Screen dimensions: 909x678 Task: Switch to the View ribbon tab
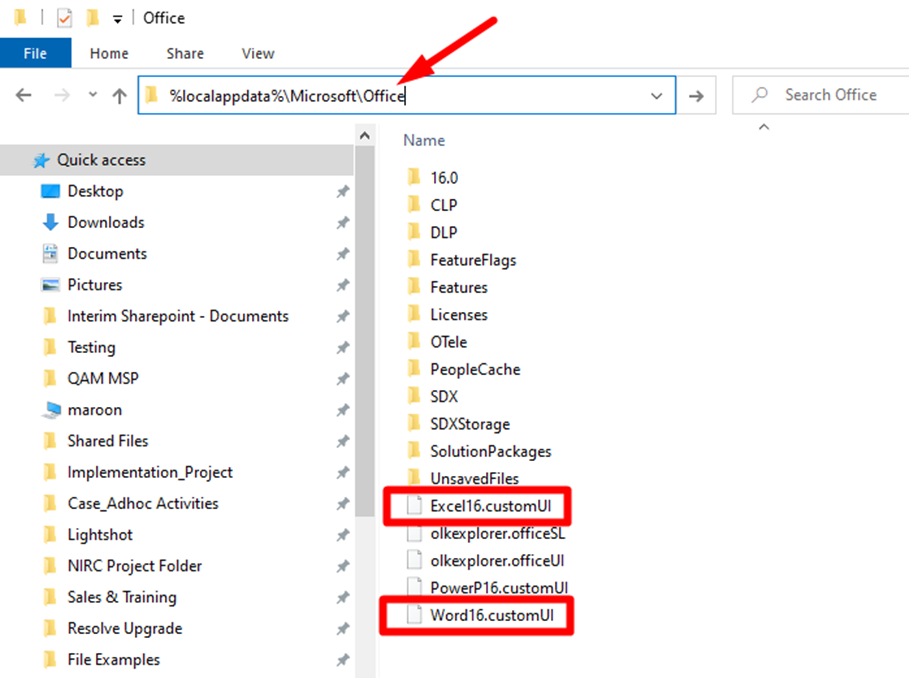pos(257,53)
